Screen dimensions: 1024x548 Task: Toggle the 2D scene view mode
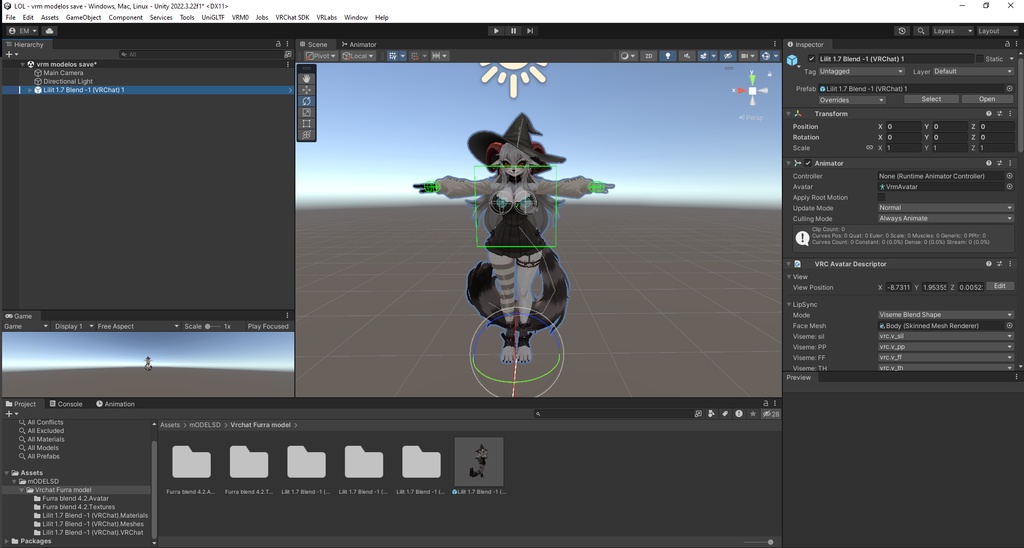point(648,56)
